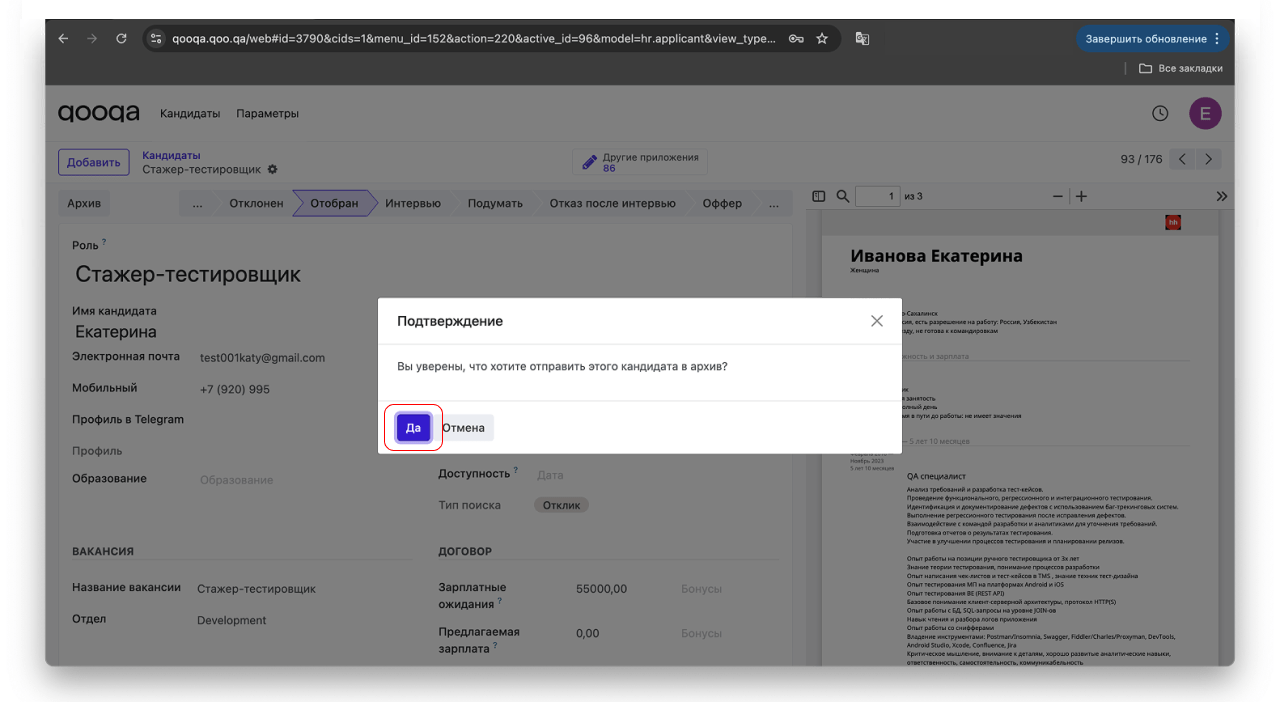1280x702 pixels.
Task: Open the Параметры menu
Action: pyautogui.click(x=267, y=114)
